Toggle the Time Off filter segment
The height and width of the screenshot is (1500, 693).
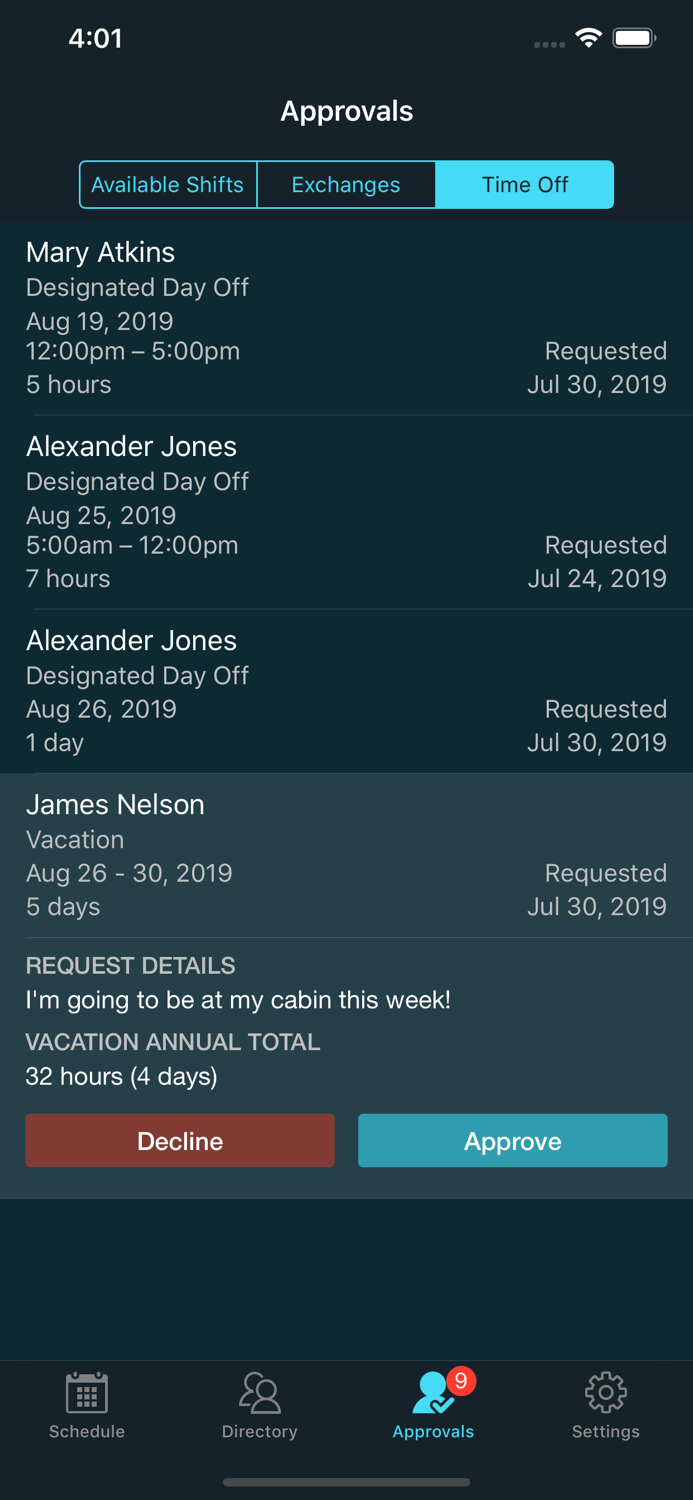click(524, 184)
